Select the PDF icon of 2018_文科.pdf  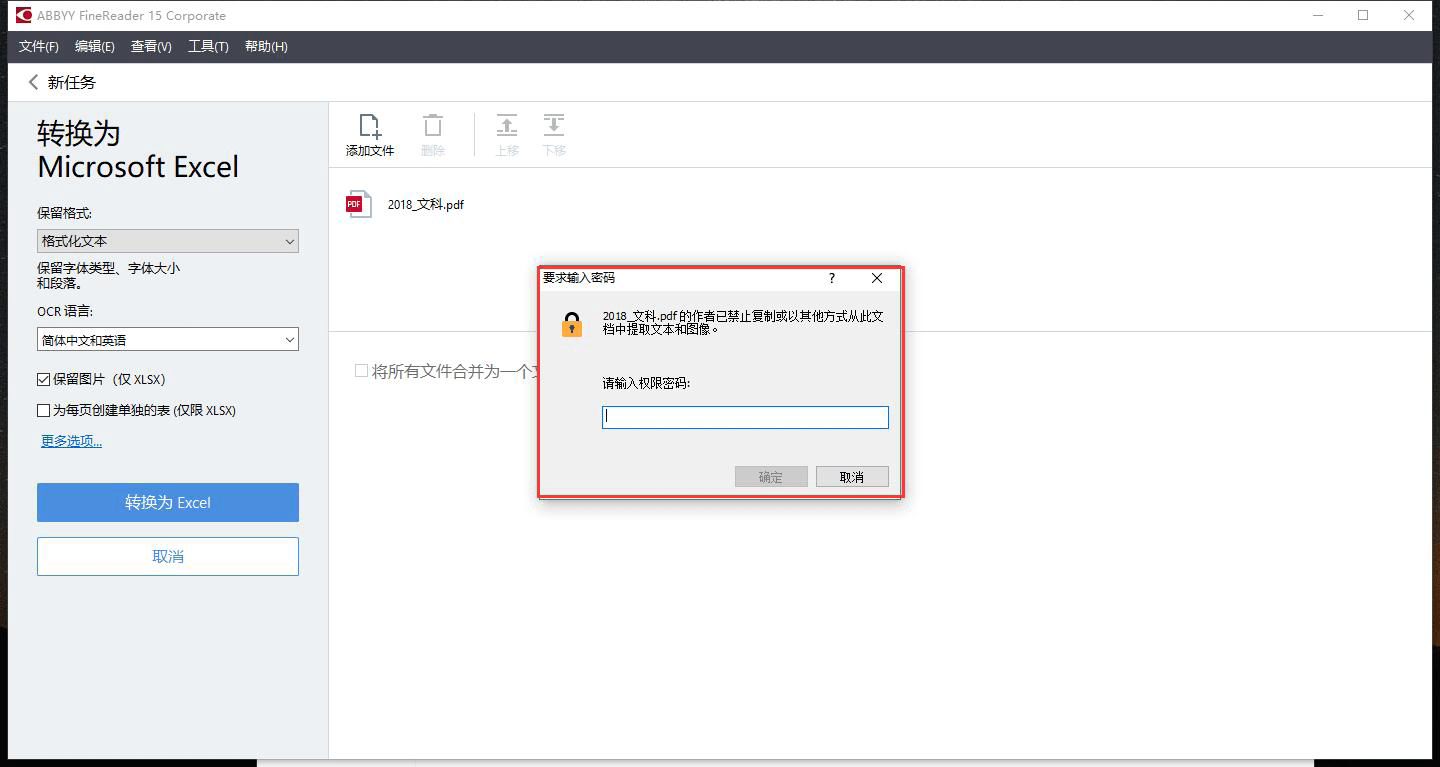(358, 204)
